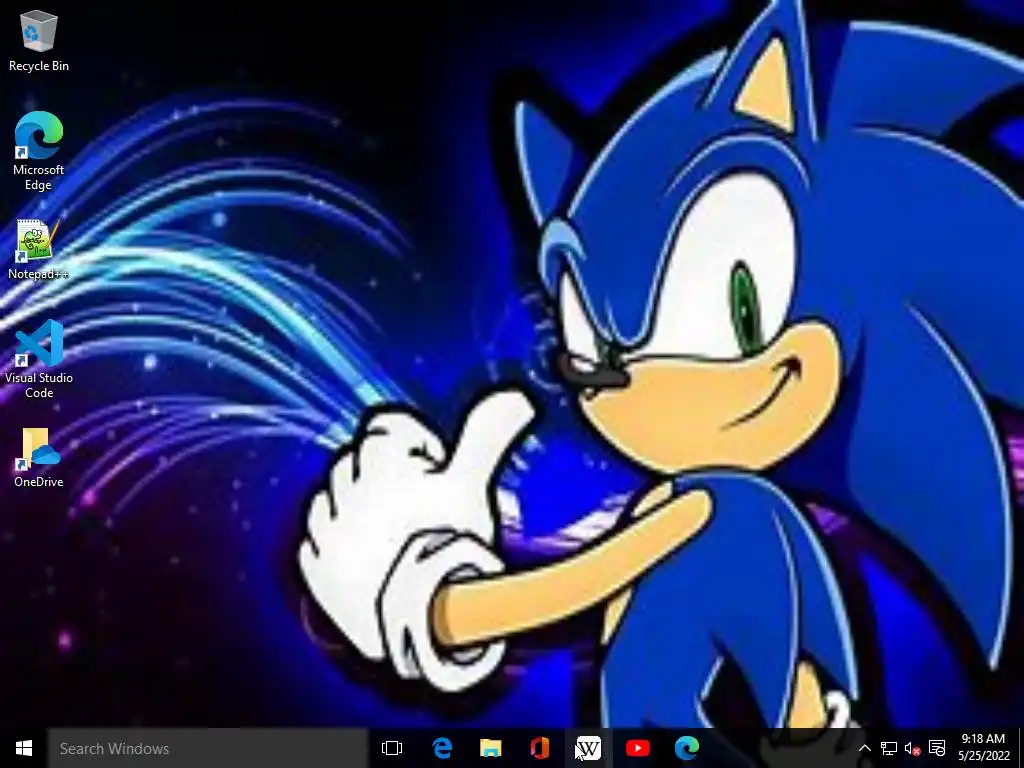Open Task View from the taskbar

pos(392,748)
